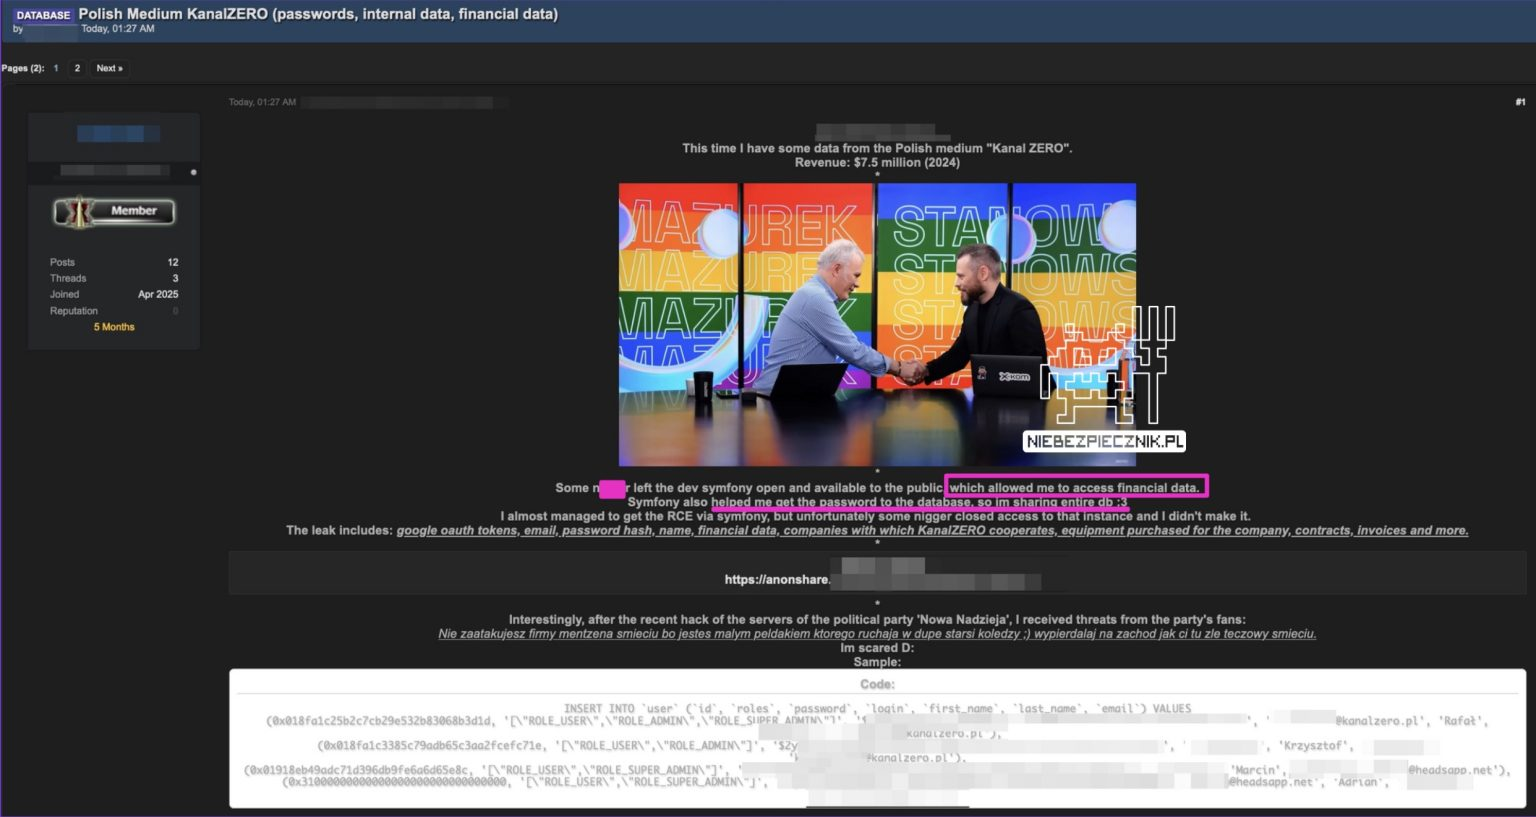Click the Joined date Apr 2025
The width and height of the screenshot is (1536, 817).
(158, 294)
